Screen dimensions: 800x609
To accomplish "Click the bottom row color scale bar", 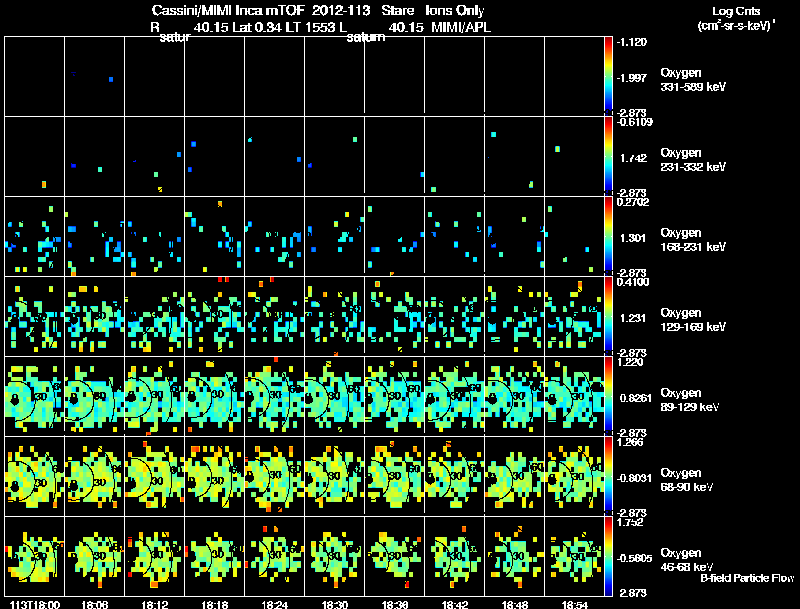I will (608, 556).
